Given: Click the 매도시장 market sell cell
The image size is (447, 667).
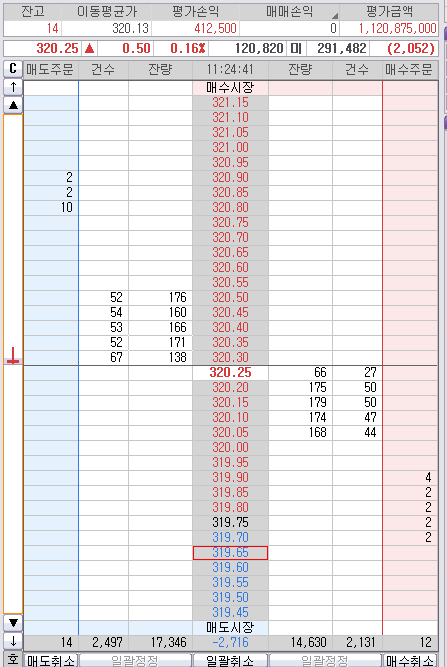Looking at the screenshot, I should point(230,627).
